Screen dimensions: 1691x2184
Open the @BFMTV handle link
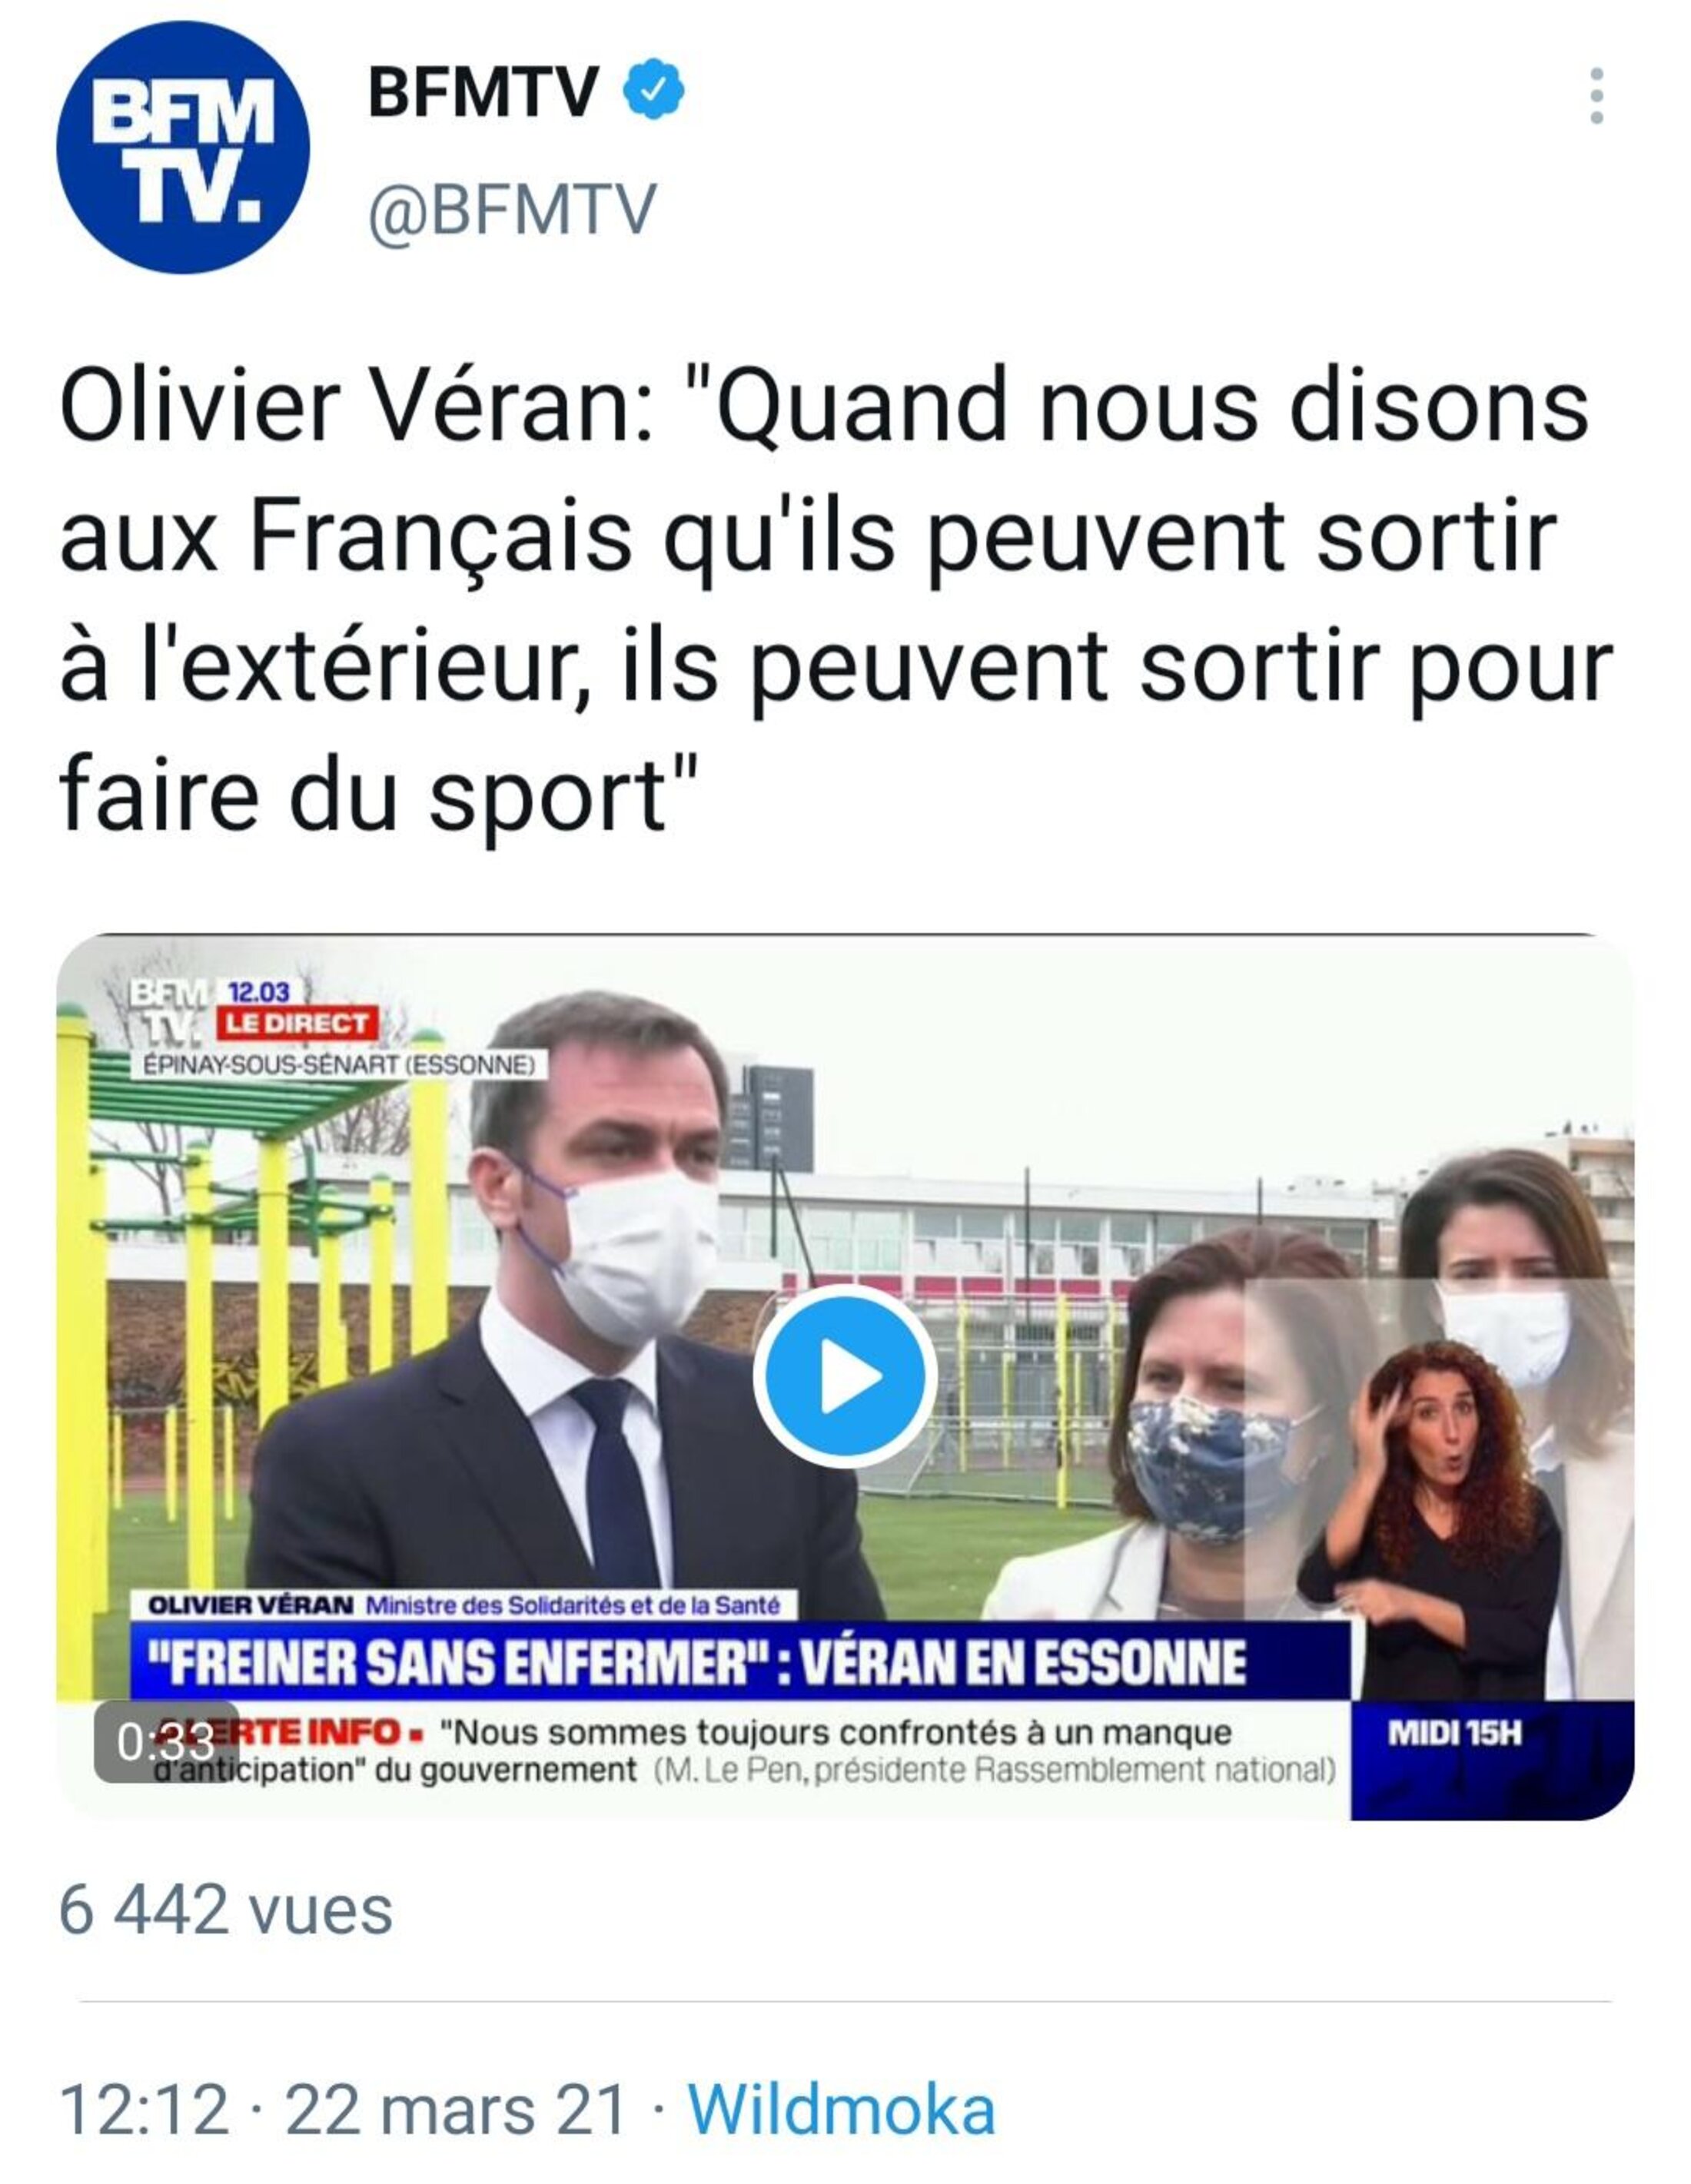(512, 211)
